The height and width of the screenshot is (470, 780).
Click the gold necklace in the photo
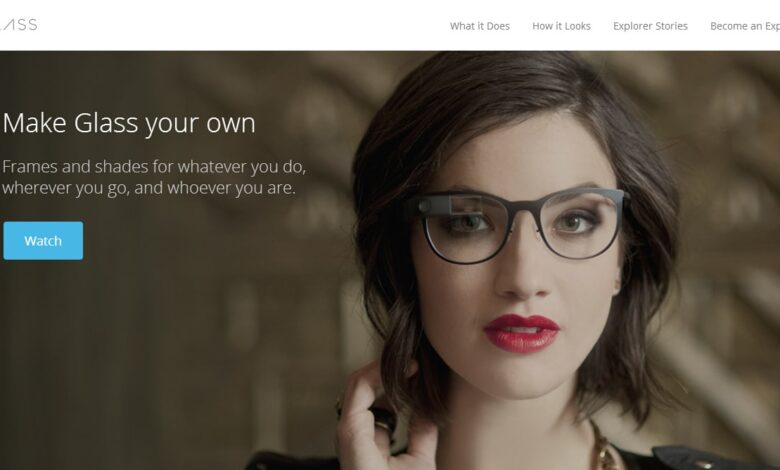604,449
